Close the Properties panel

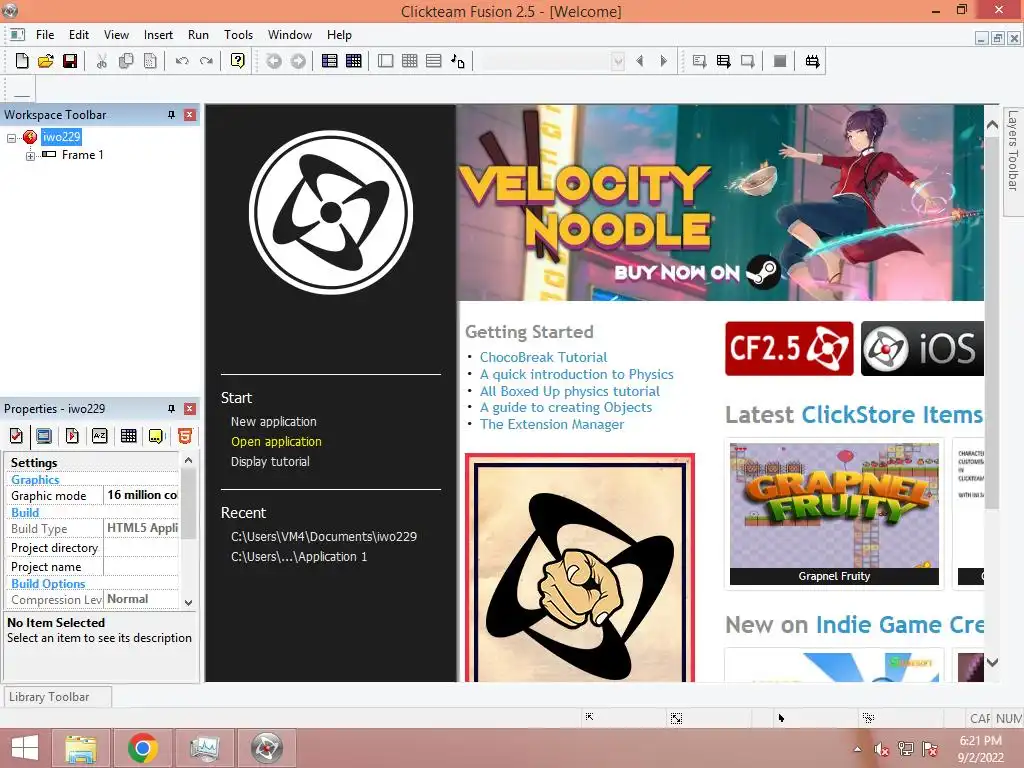click(189, 409)
